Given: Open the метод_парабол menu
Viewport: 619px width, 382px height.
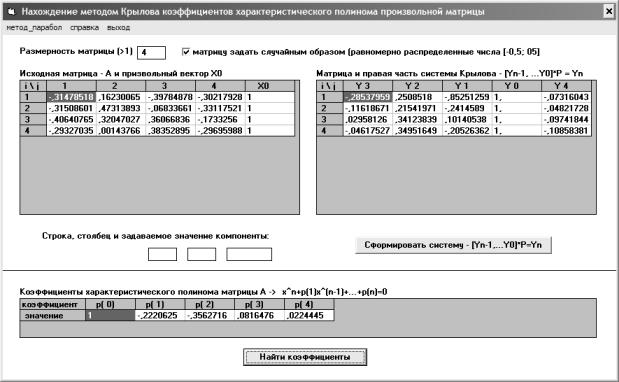Looking at the screenshot, I should coord(34,28).
